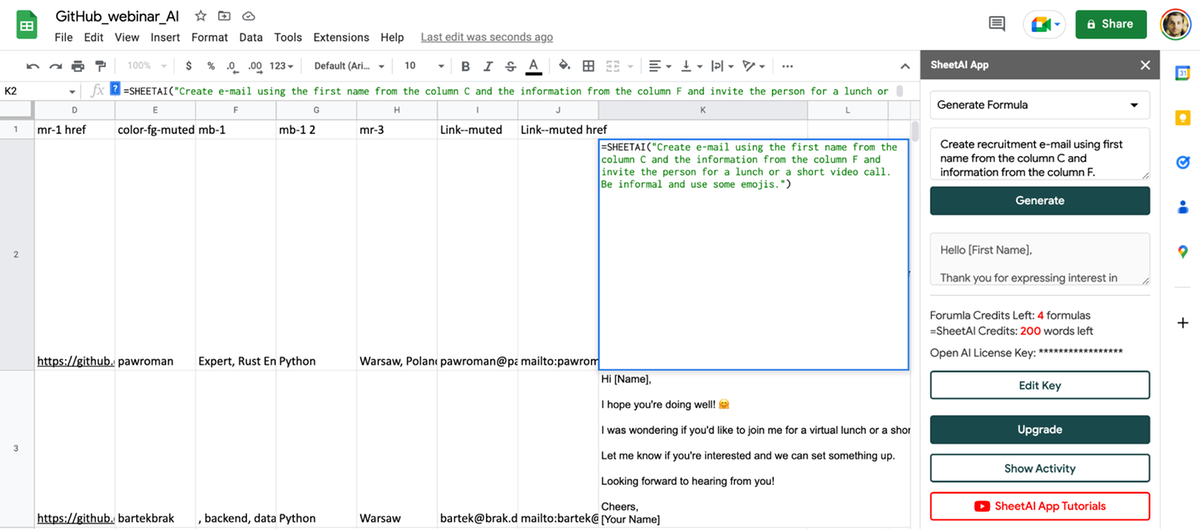Open the Insert menu
Viewport: 1200px width, 529px height.
[x=165, y=37]
